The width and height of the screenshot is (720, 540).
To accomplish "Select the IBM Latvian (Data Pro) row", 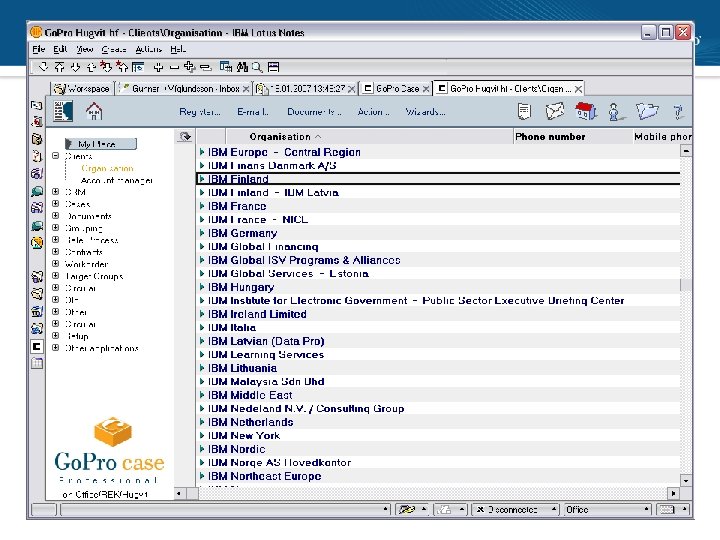I will point(438,341).
